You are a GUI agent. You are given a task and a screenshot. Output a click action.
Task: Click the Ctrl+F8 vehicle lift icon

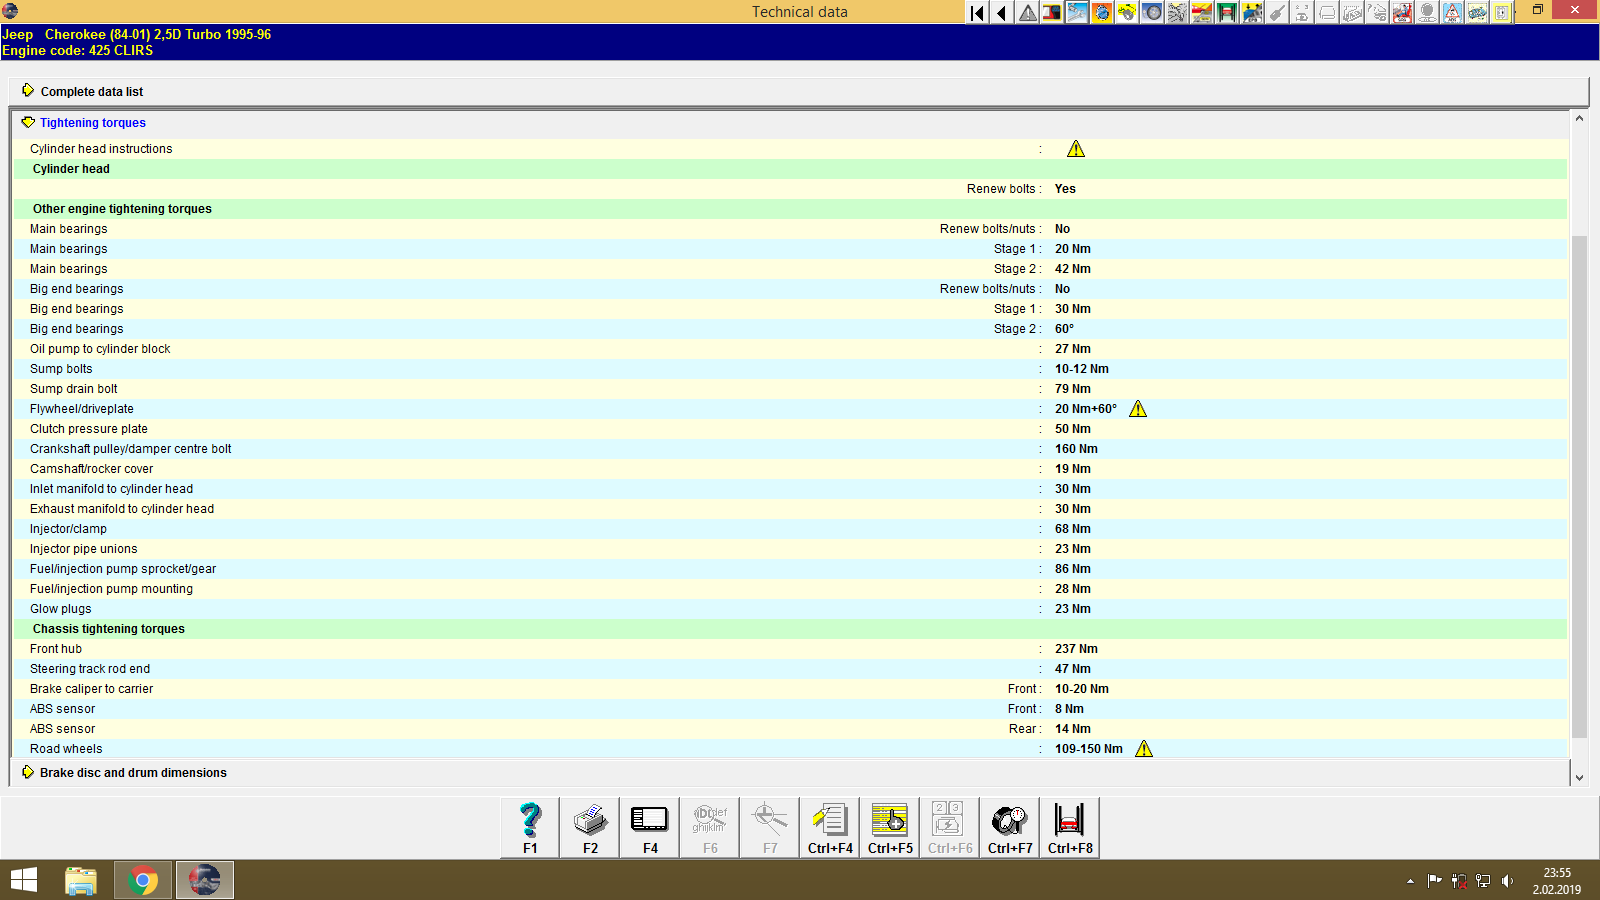pos(1068,820)
